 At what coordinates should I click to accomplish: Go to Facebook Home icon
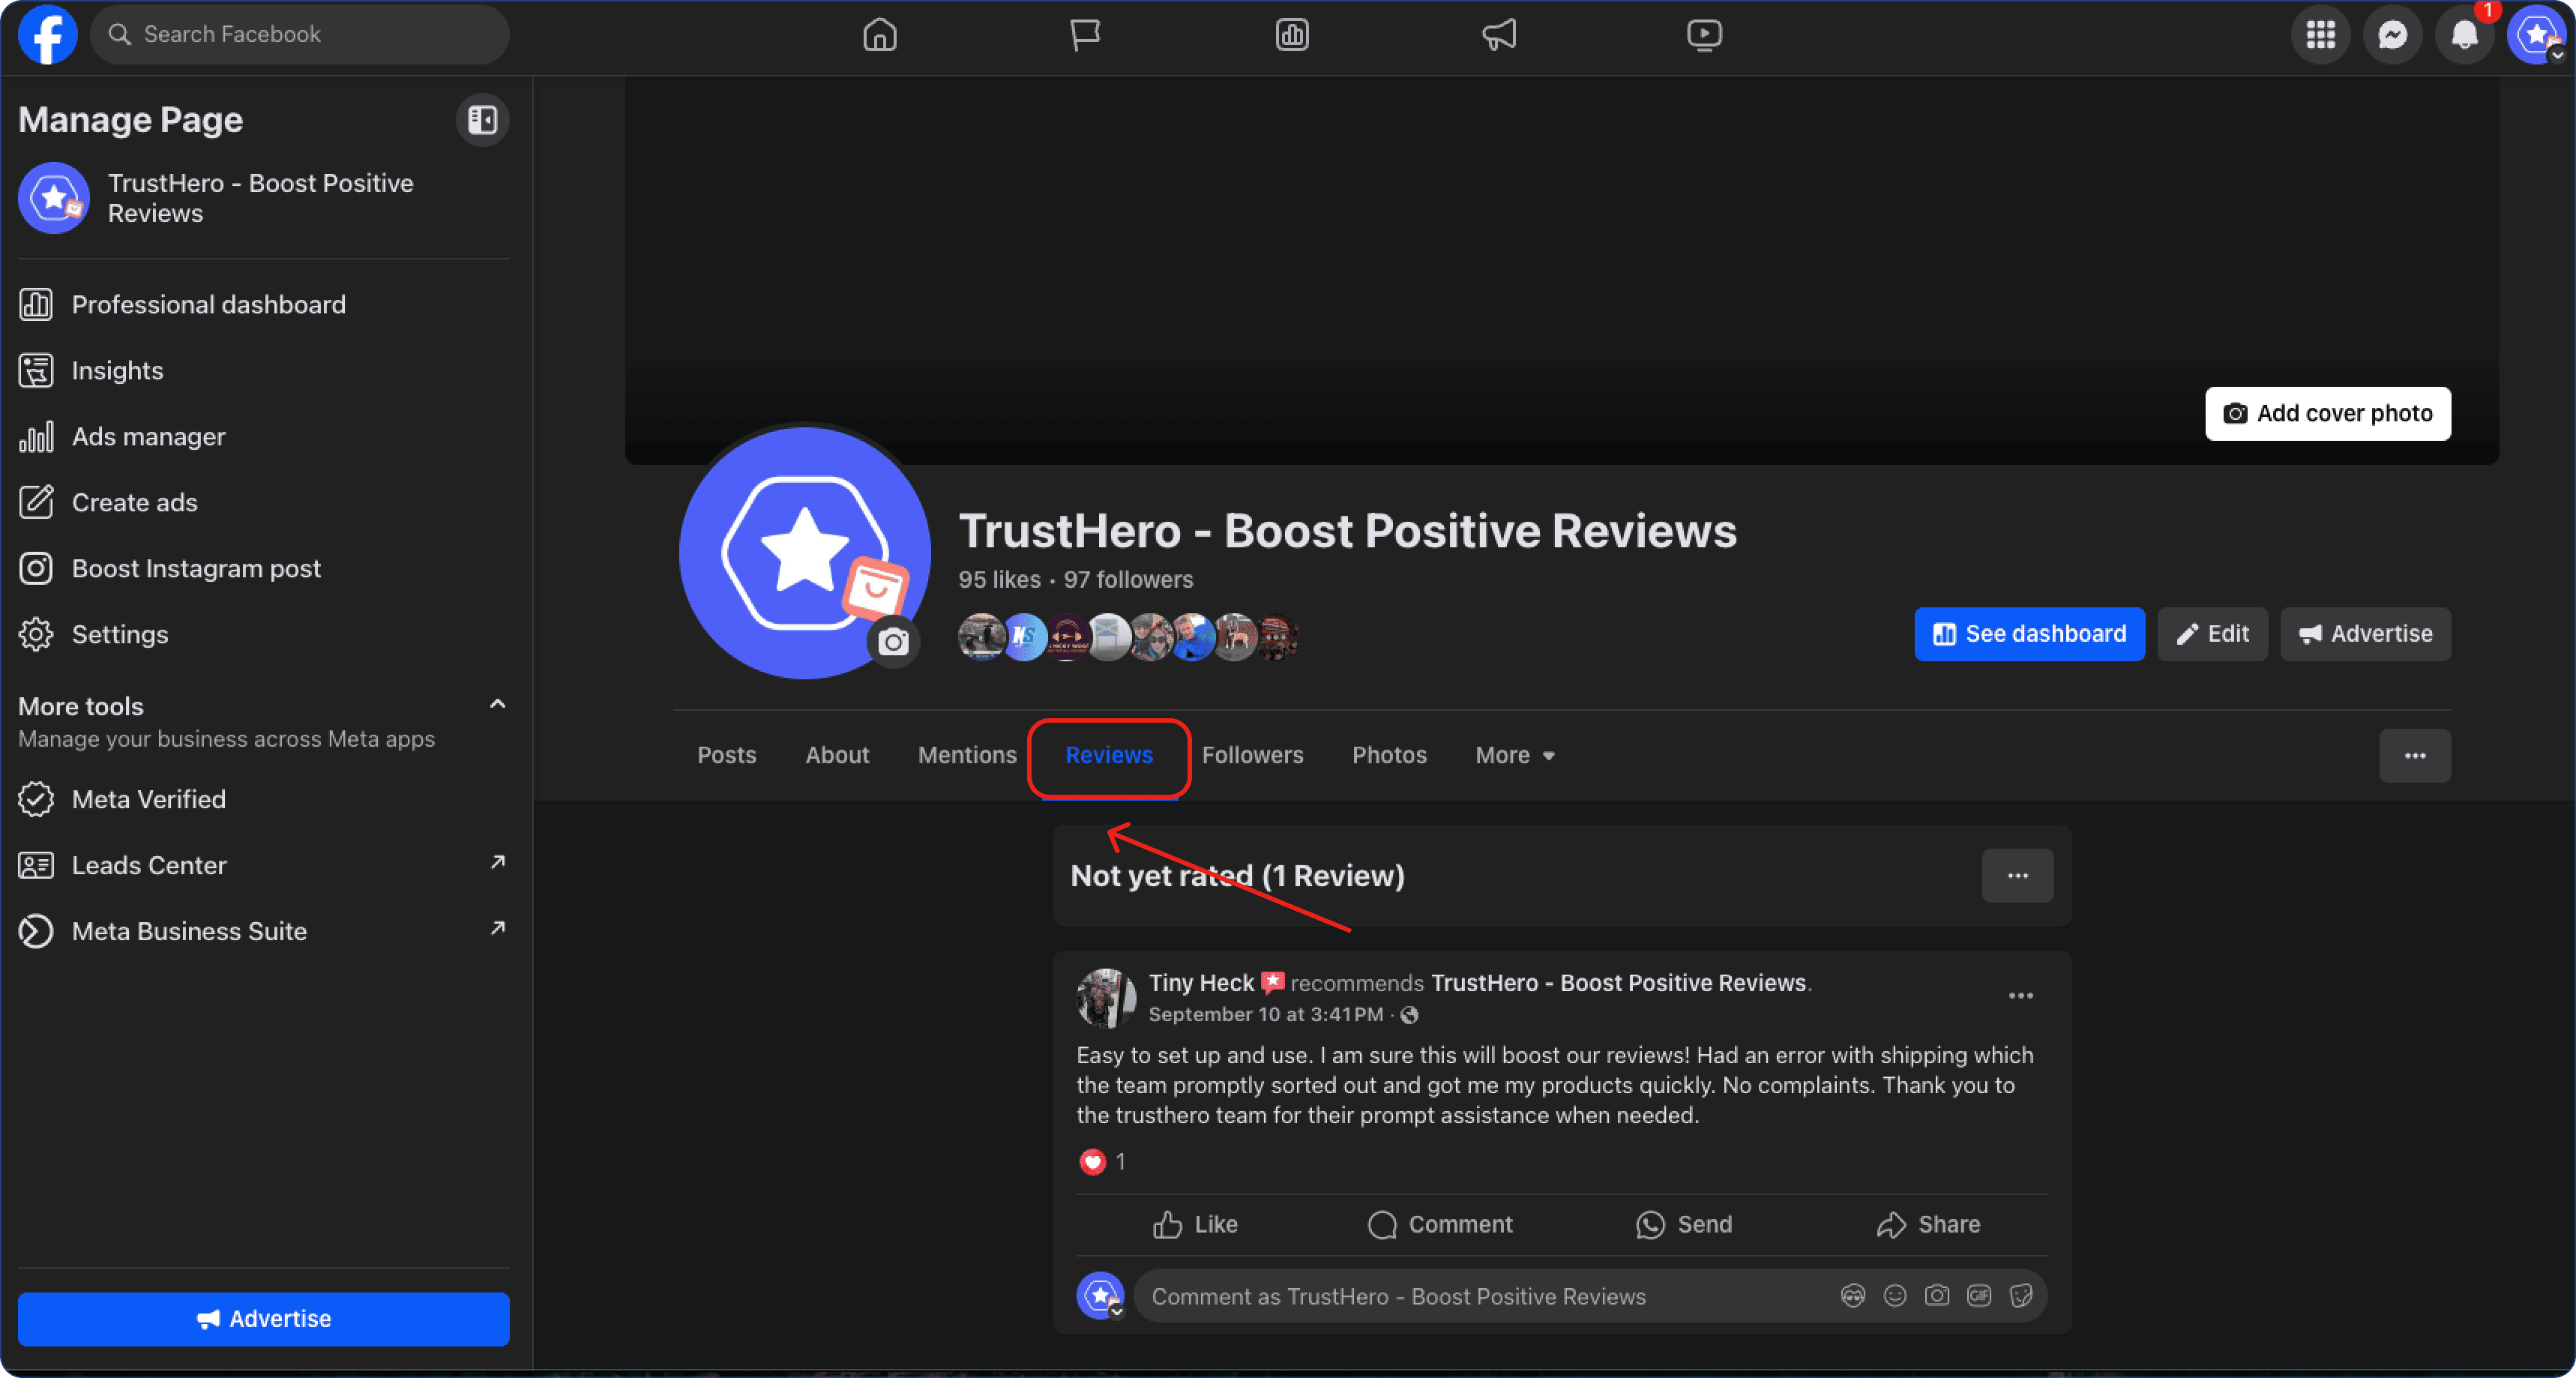pos(879,35)
